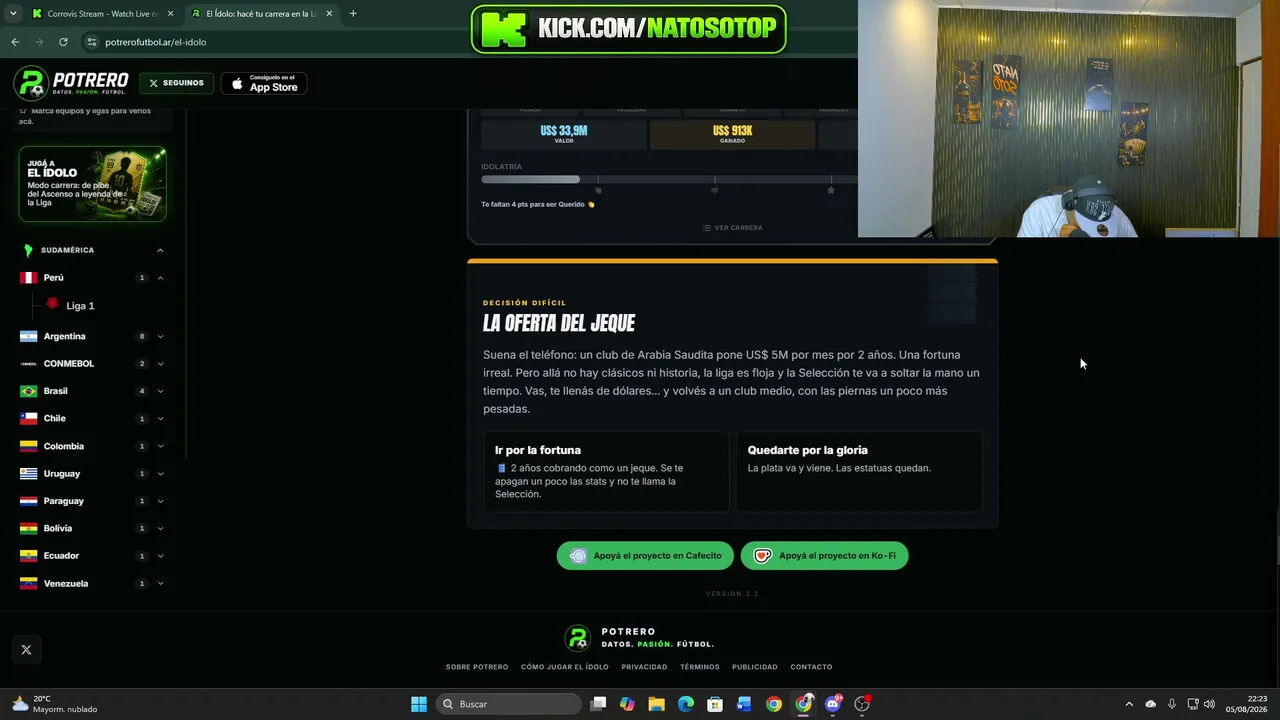The width and height of the screenshot is (1280, 720).
Task: Switch to the Corrovis Stream tab
Action: click(102, 14)
